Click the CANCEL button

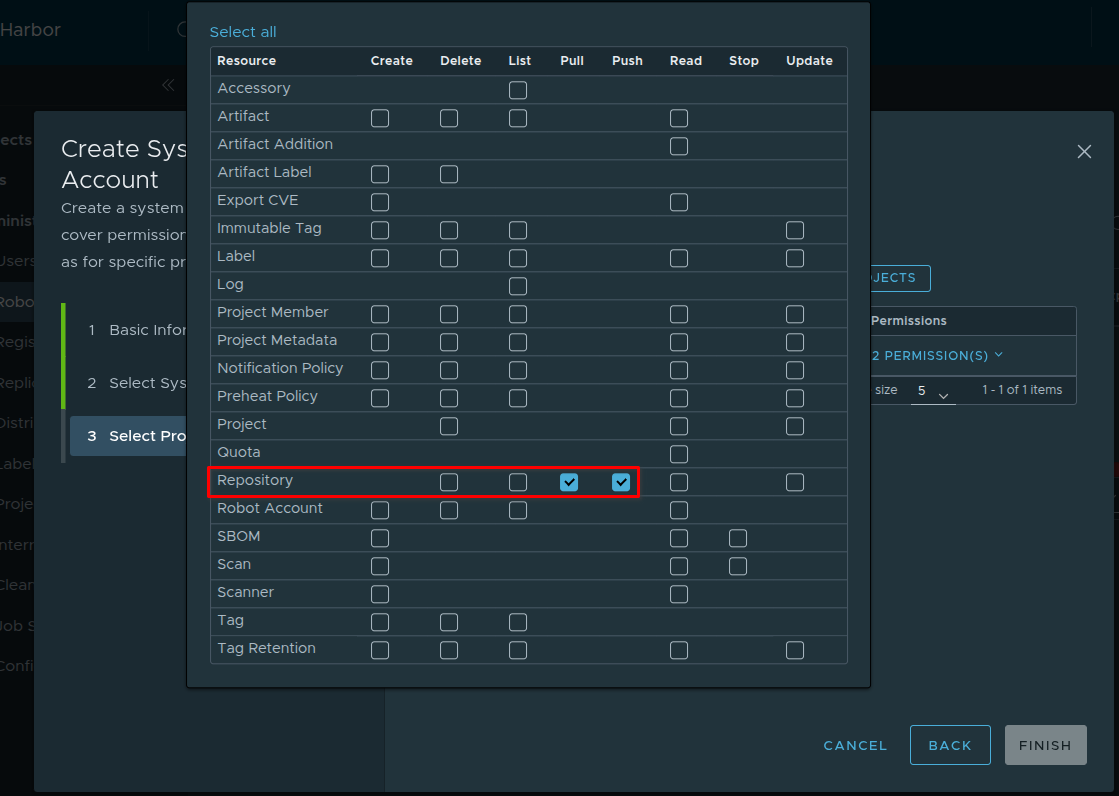pyautogui.click(x=855, y=745)
